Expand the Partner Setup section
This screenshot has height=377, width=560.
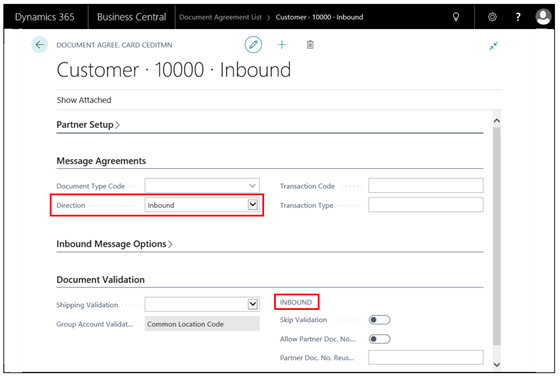coord(88,125)
